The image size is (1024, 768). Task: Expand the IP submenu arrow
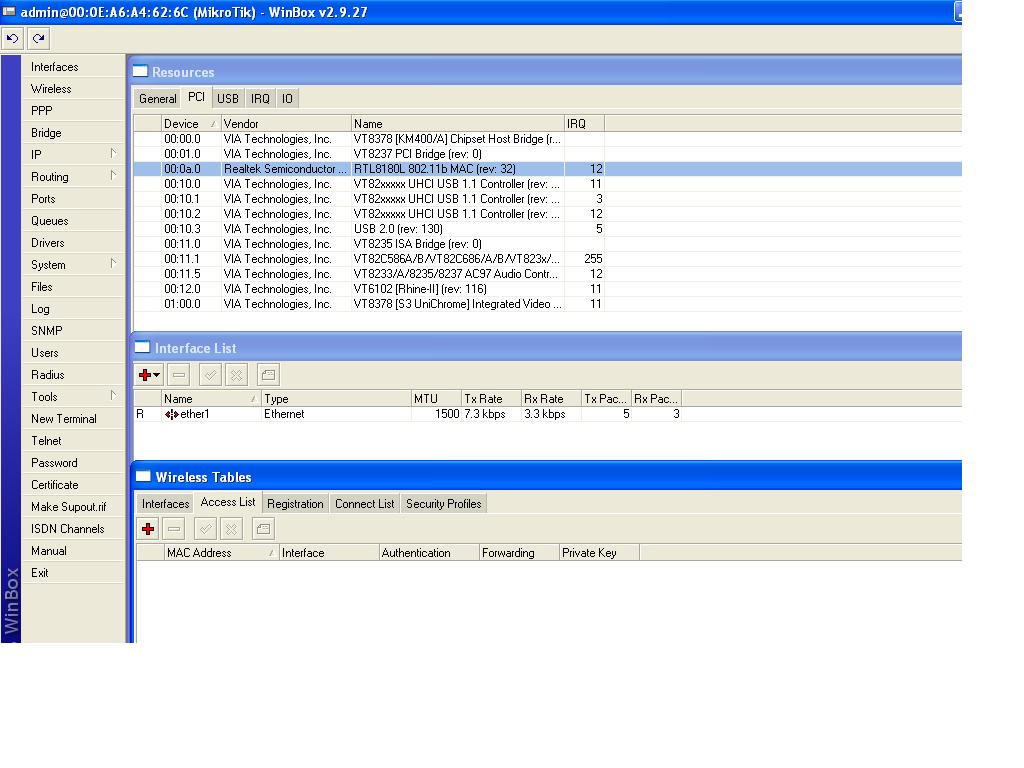(x=113, y=153)
